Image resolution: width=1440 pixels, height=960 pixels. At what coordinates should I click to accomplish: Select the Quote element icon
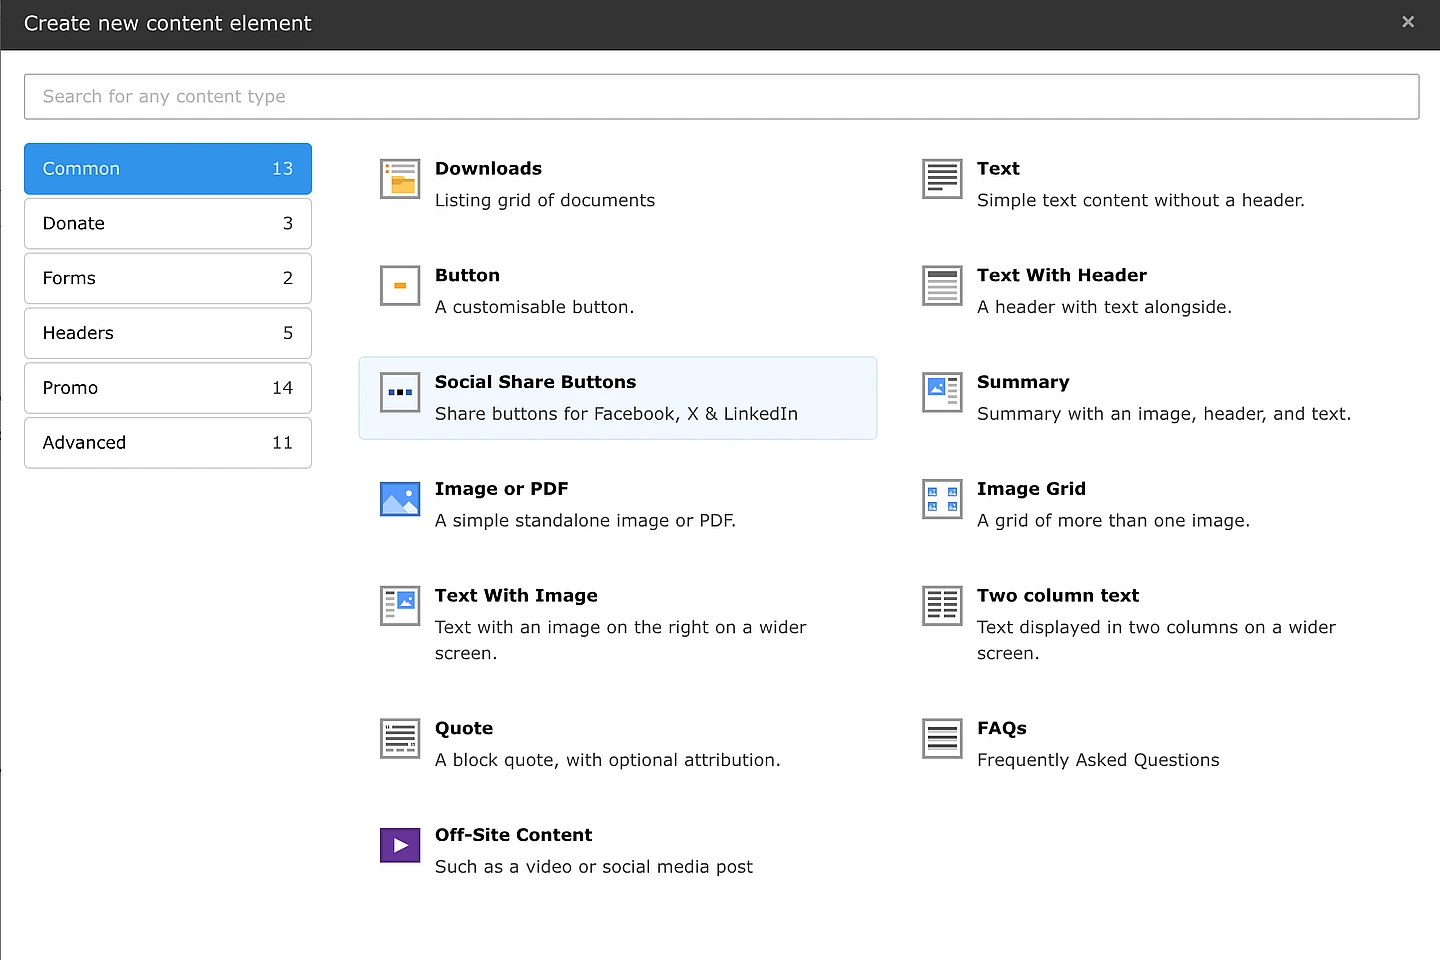(400, 739)
